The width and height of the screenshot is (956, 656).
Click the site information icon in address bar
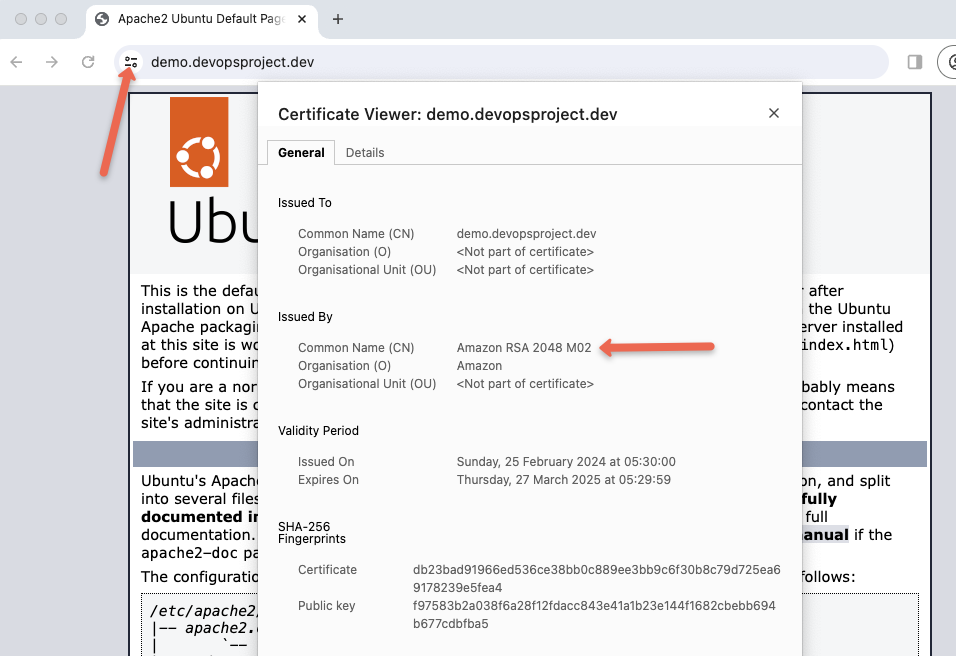[x=130, y=62]
